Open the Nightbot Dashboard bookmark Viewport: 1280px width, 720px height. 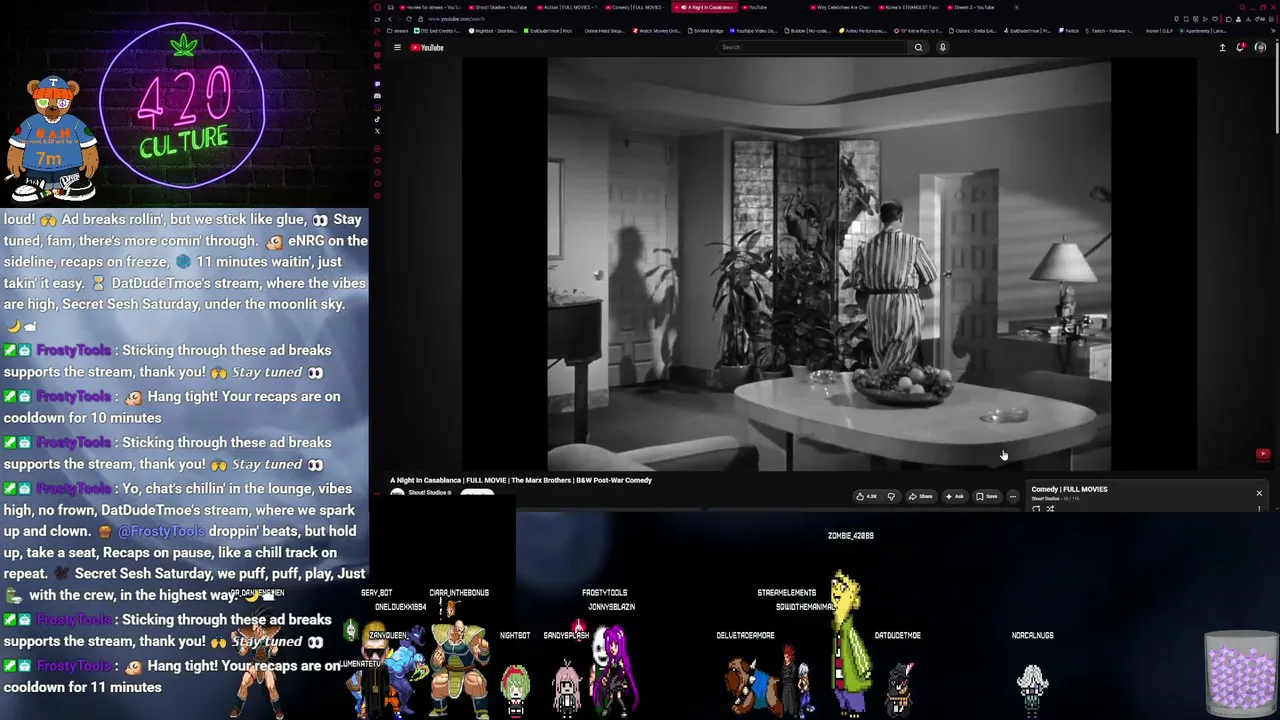click(x=494, y=31)
